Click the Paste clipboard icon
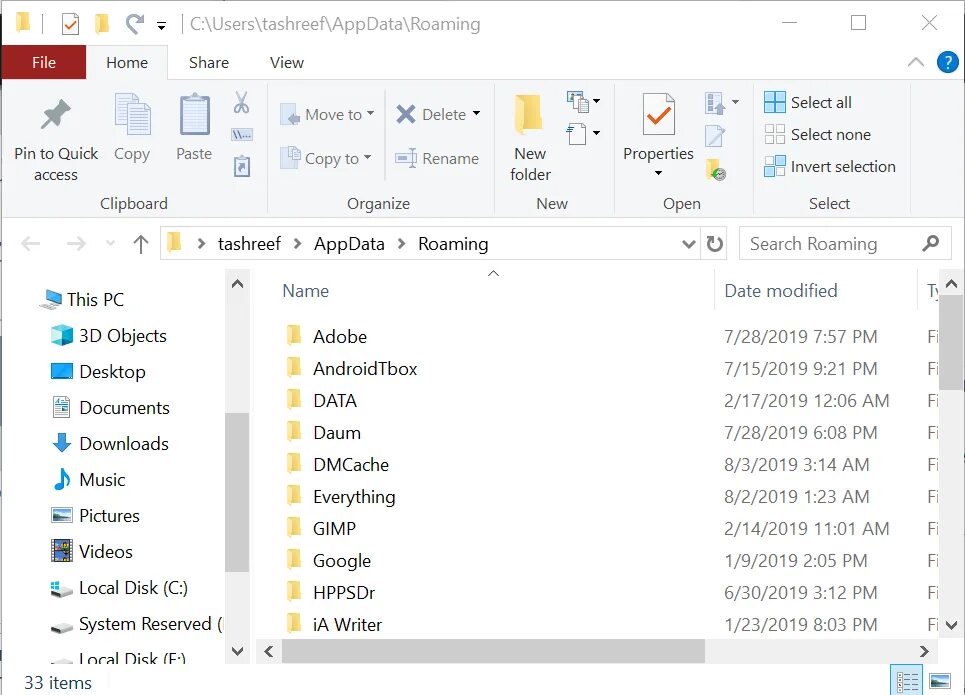The image size is (965, 695). 194,114
